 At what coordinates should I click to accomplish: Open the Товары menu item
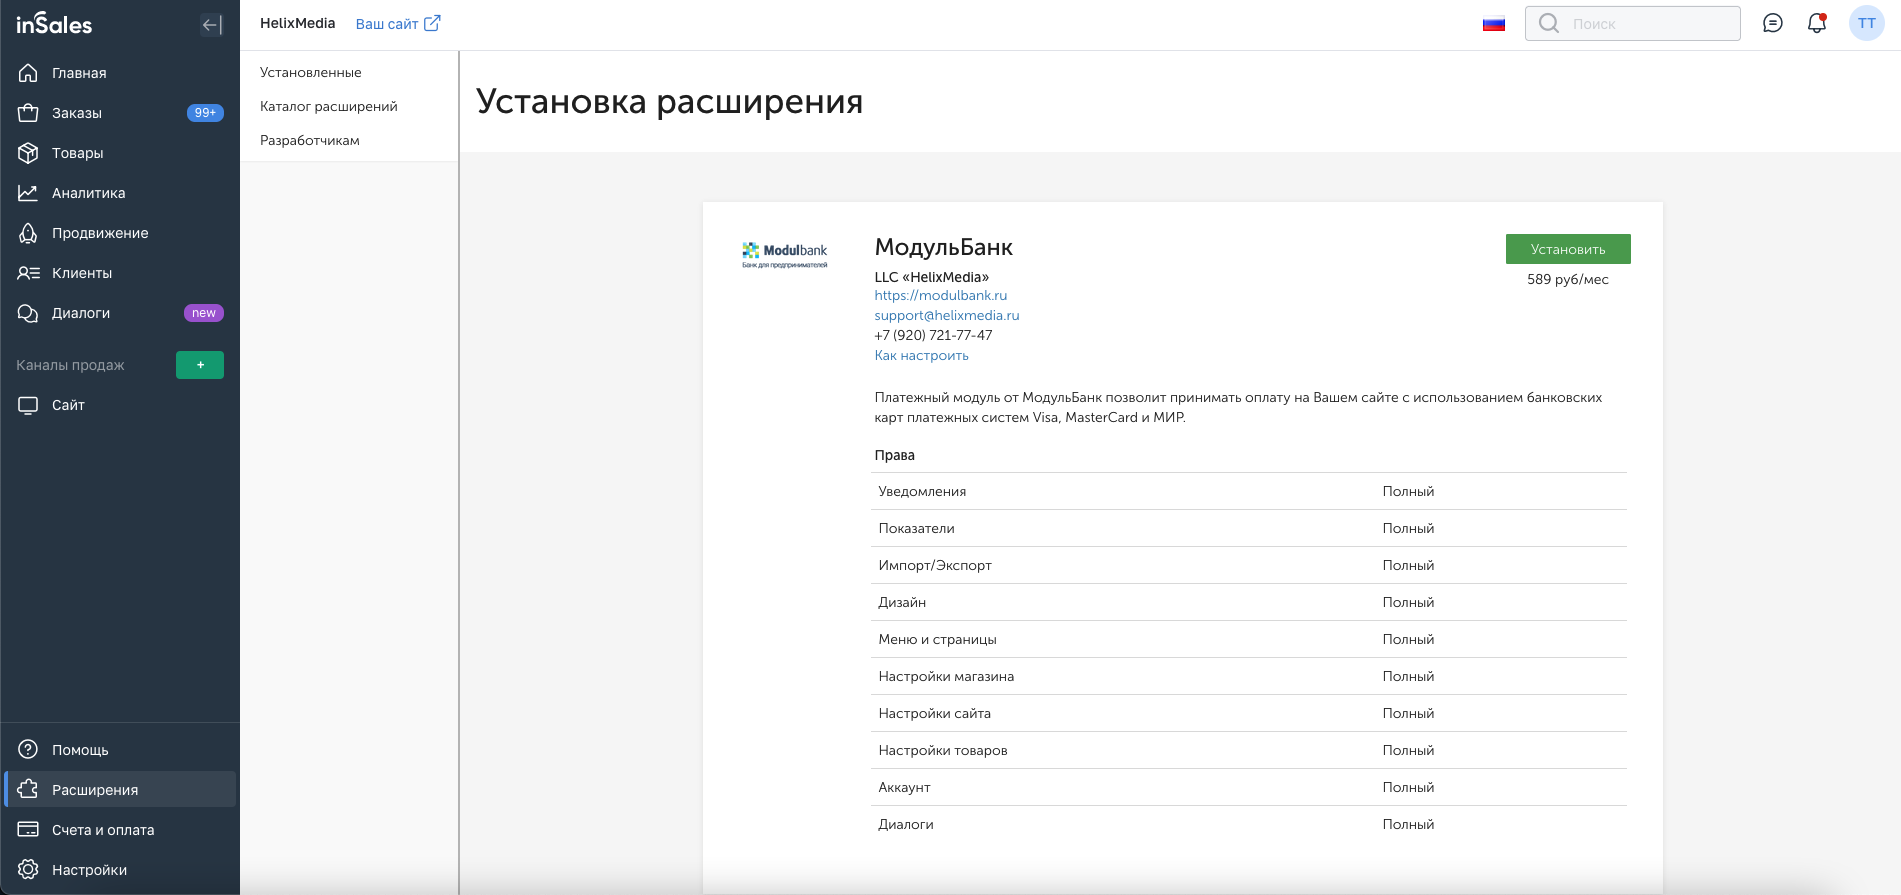(x=120, y=153)
